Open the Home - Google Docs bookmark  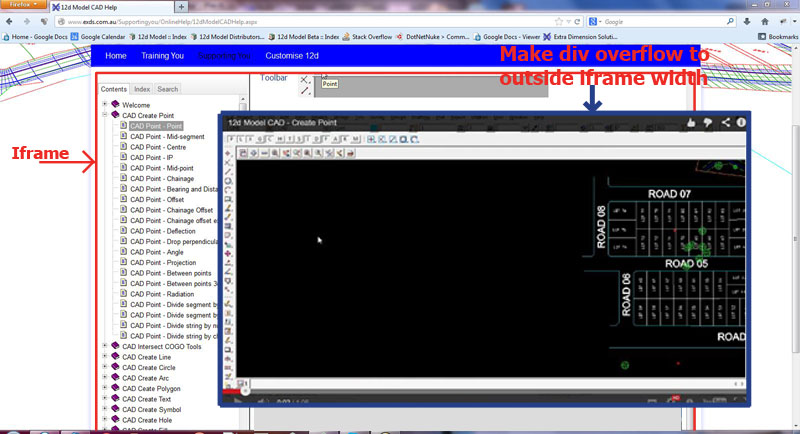(35, 37)
